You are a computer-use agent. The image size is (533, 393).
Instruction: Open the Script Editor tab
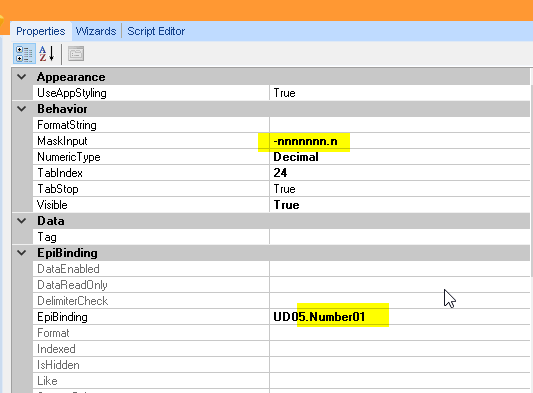(x=156, y=31)
